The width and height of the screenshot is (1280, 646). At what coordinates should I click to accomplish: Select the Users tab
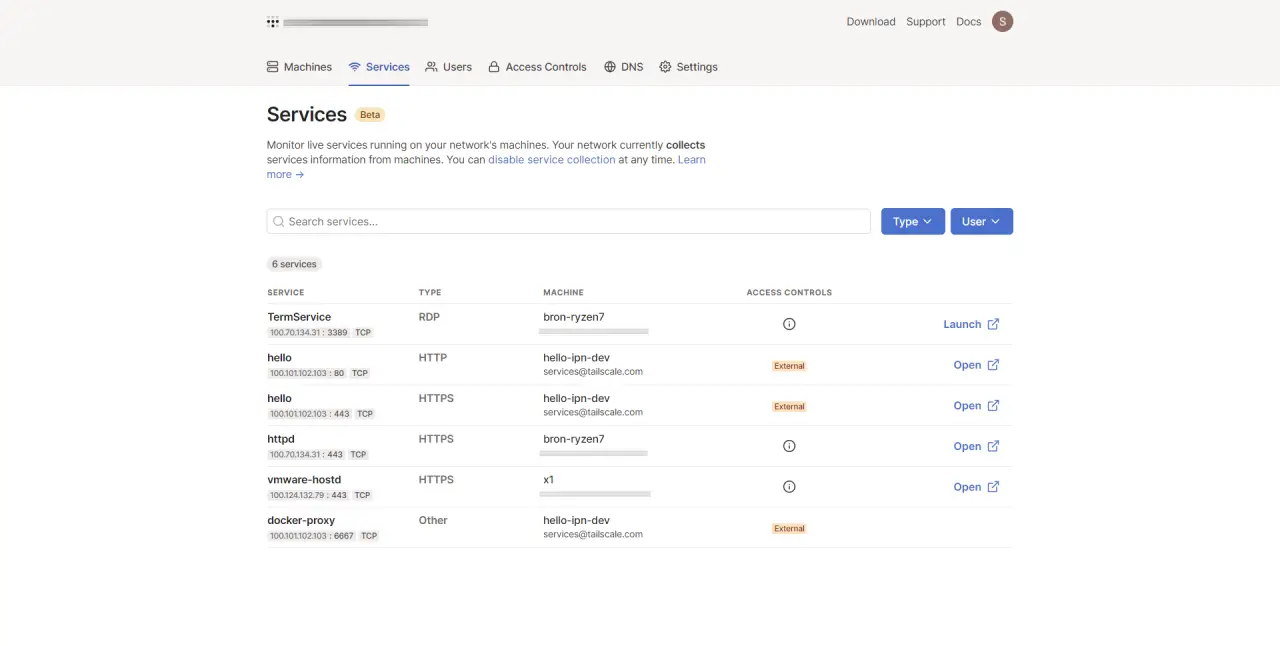(x=448, y=67)
